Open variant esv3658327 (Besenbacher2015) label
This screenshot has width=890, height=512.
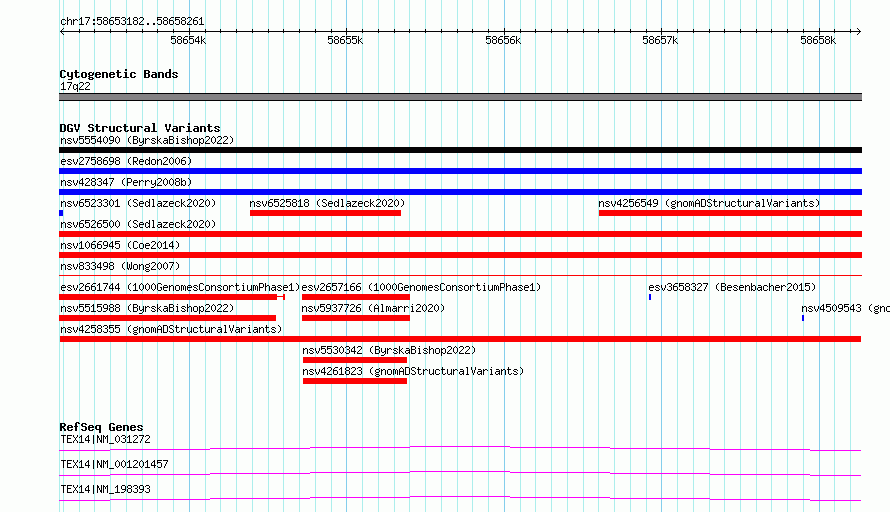[x=732, y=287]
